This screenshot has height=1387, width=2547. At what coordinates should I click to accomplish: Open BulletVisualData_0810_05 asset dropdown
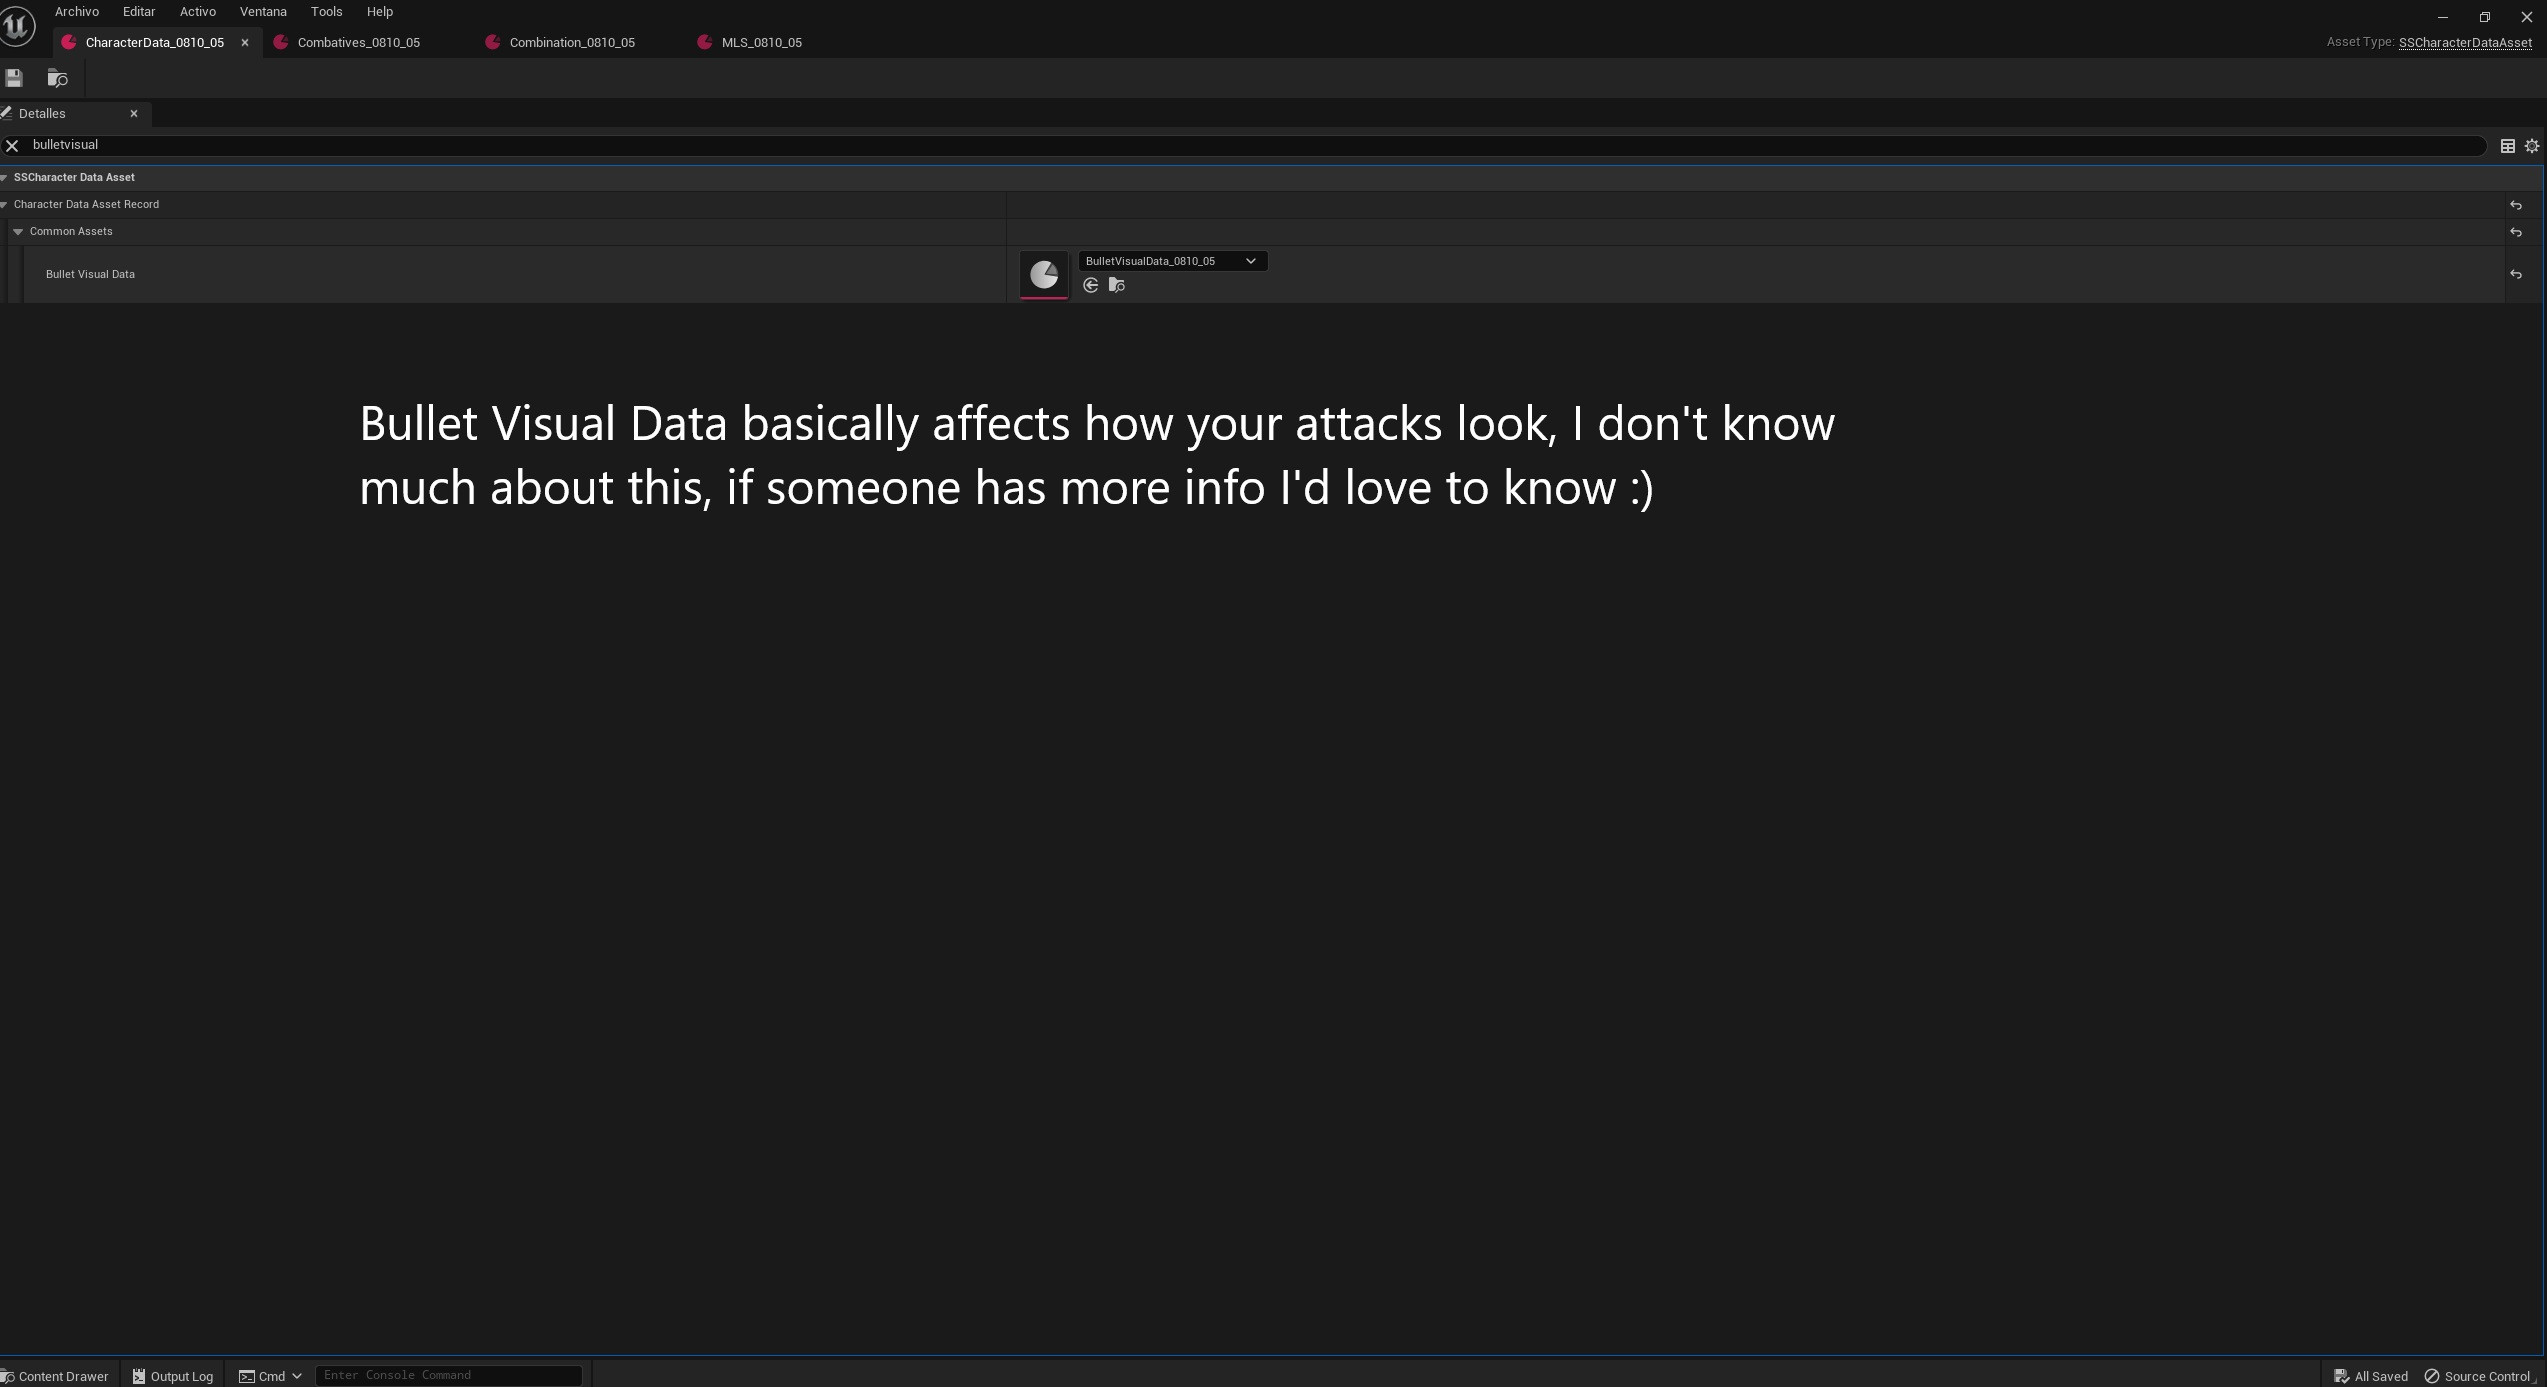pyautogui.click(x=1171, y=261)
